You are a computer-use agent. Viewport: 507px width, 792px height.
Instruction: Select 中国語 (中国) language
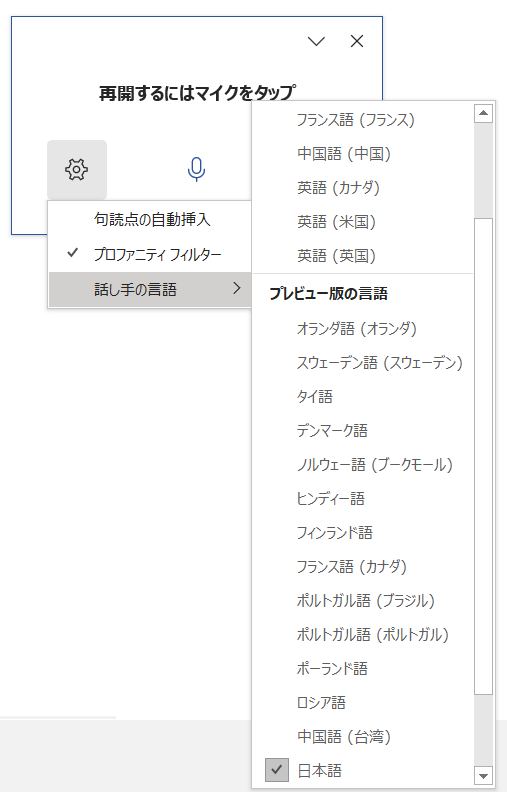click(363, 154)
